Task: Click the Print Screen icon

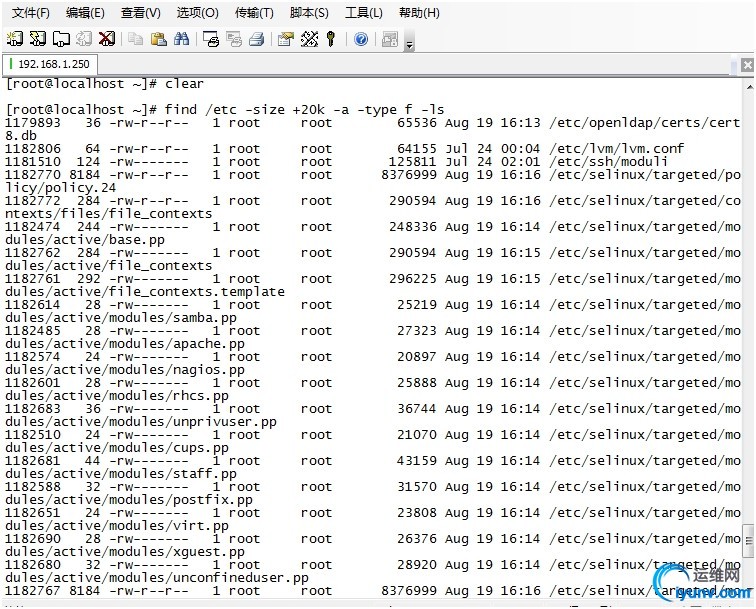Action: [x=211, y=39]
